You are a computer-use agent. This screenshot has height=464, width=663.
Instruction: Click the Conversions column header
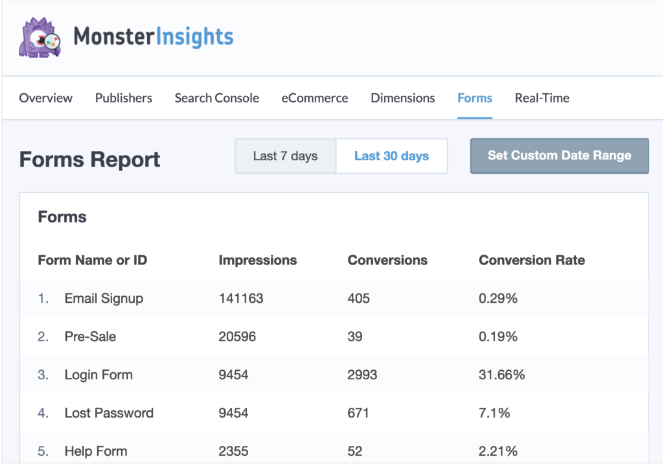coord(388,260)
